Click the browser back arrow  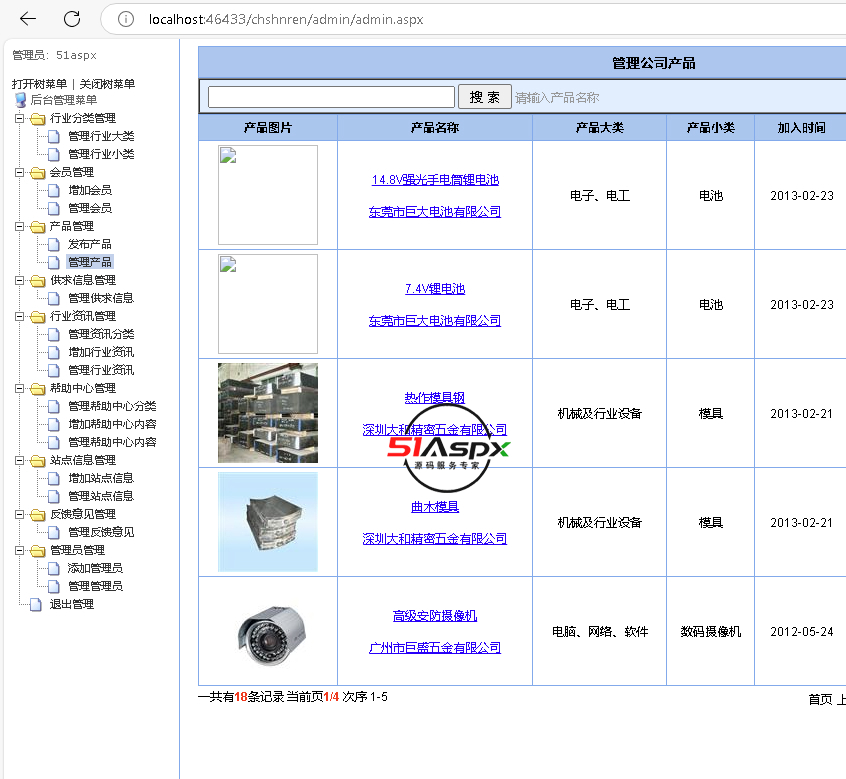[x=28, y=19]
